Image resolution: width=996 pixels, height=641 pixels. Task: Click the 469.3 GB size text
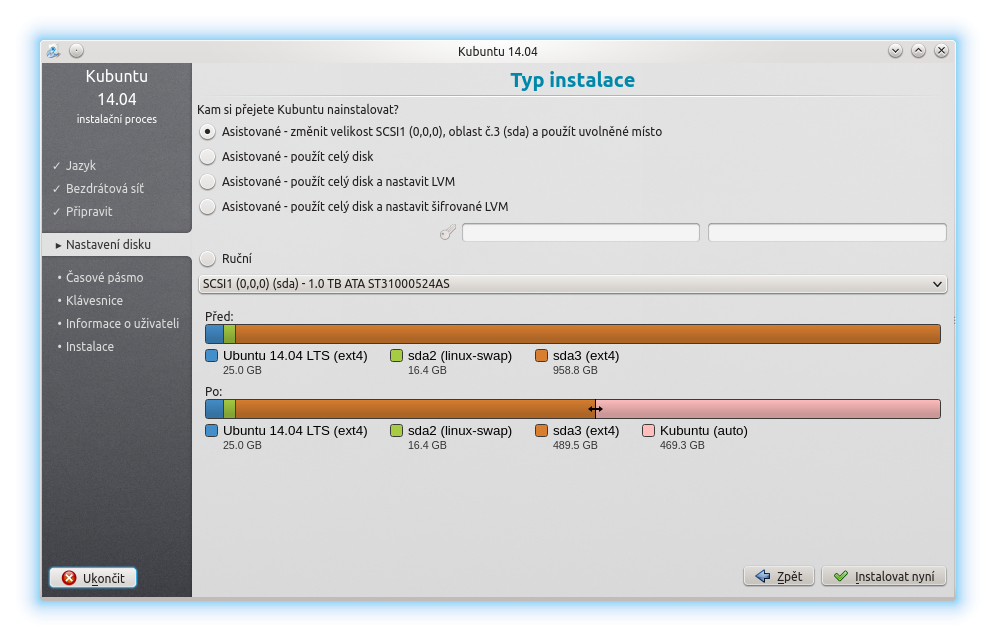point(682,445)
